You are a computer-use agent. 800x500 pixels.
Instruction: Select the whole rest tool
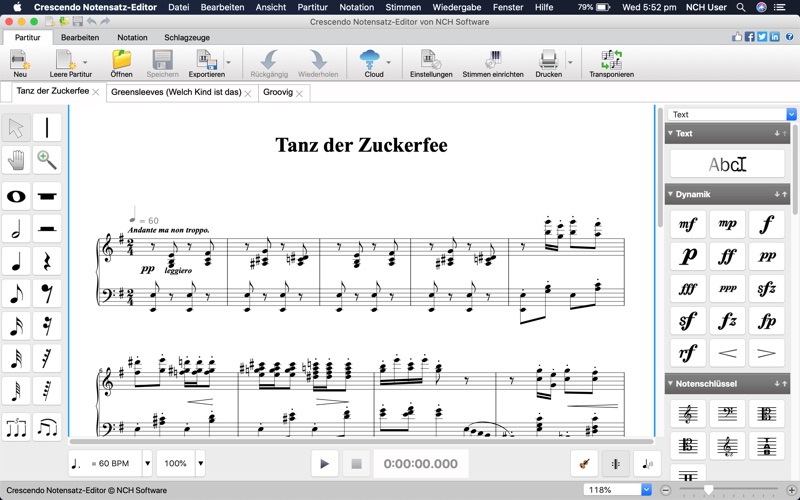[47, 196]
